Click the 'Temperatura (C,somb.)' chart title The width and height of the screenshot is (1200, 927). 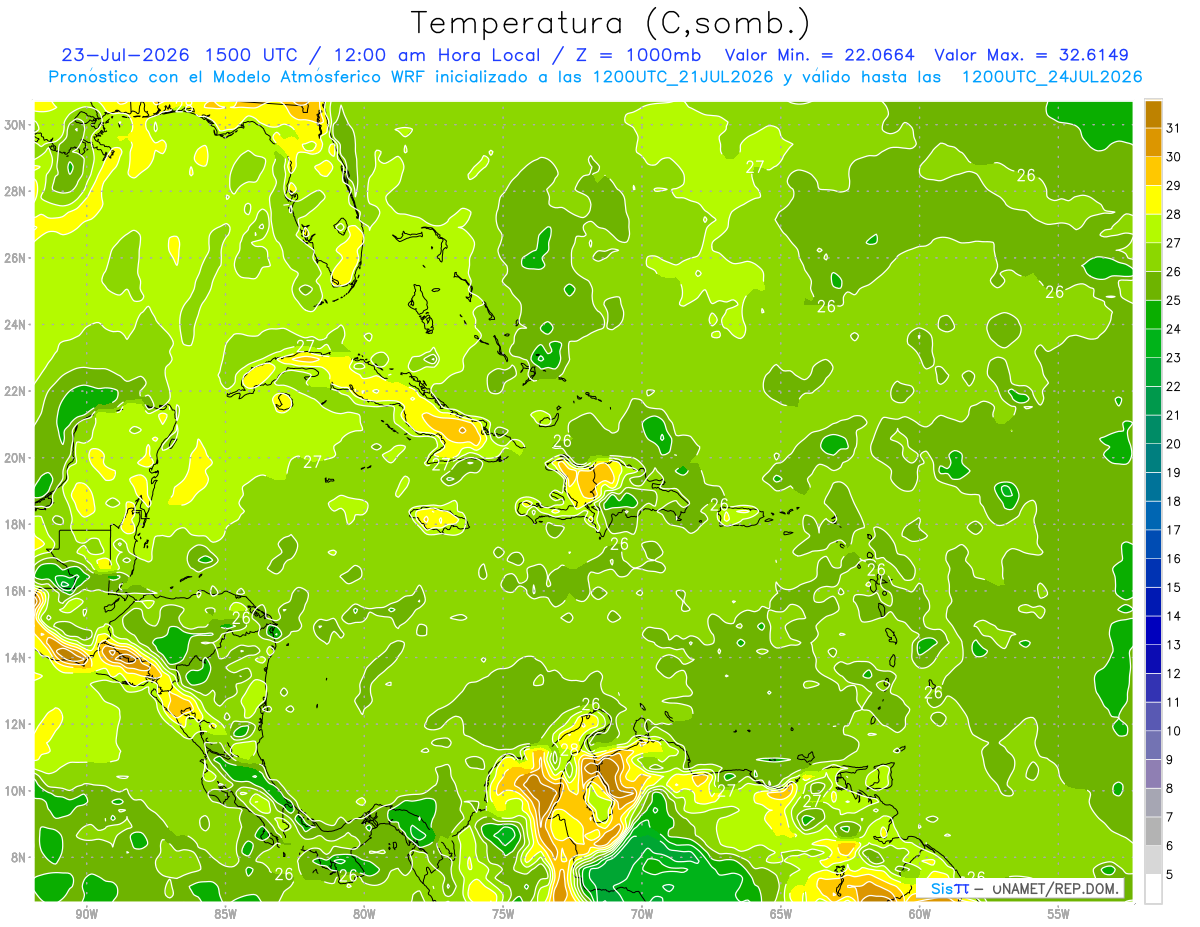tap(611, 23)
